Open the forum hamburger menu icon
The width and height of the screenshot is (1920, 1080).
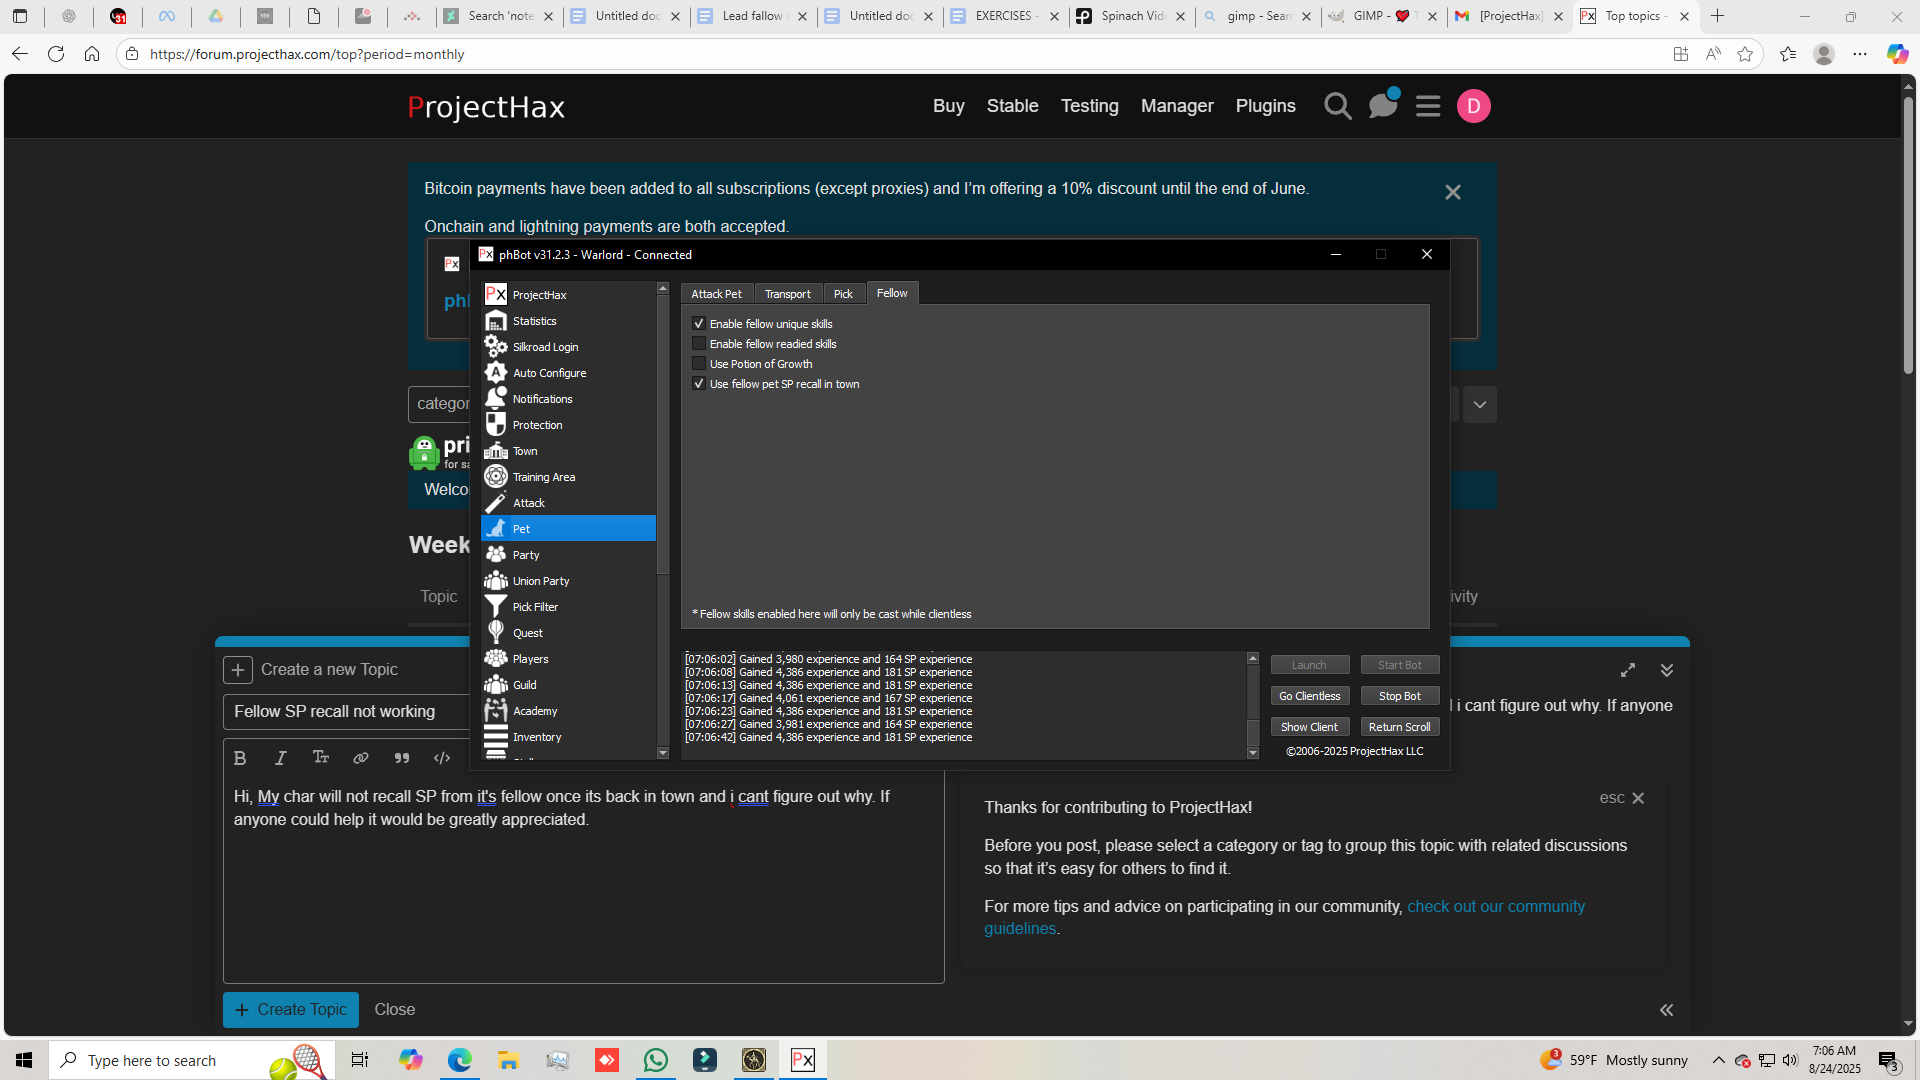1428,106
